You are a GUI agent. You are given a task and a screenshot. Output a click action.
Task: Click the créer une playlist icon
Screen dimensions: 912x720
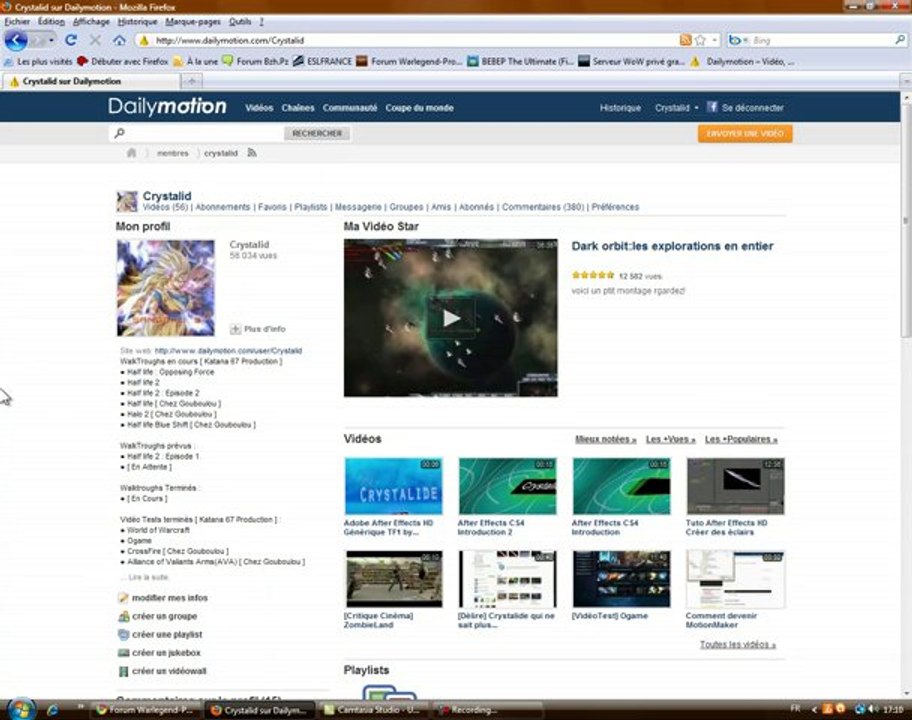[123, 635]
